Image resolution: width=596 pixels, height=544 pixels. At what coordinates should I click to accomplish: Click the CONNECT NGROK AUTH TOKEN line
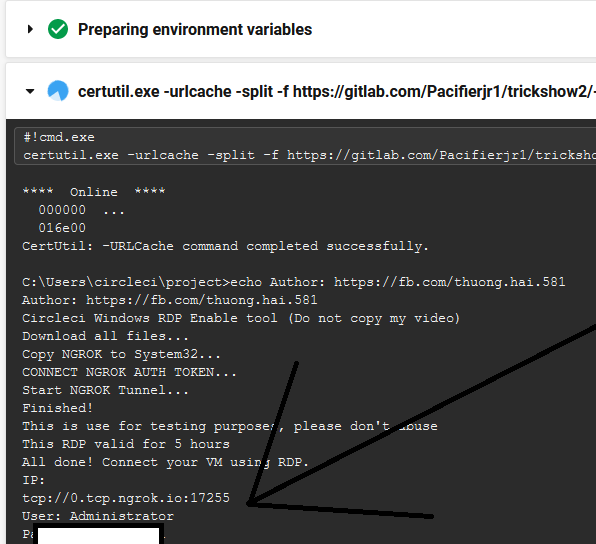tap(129, 372)
